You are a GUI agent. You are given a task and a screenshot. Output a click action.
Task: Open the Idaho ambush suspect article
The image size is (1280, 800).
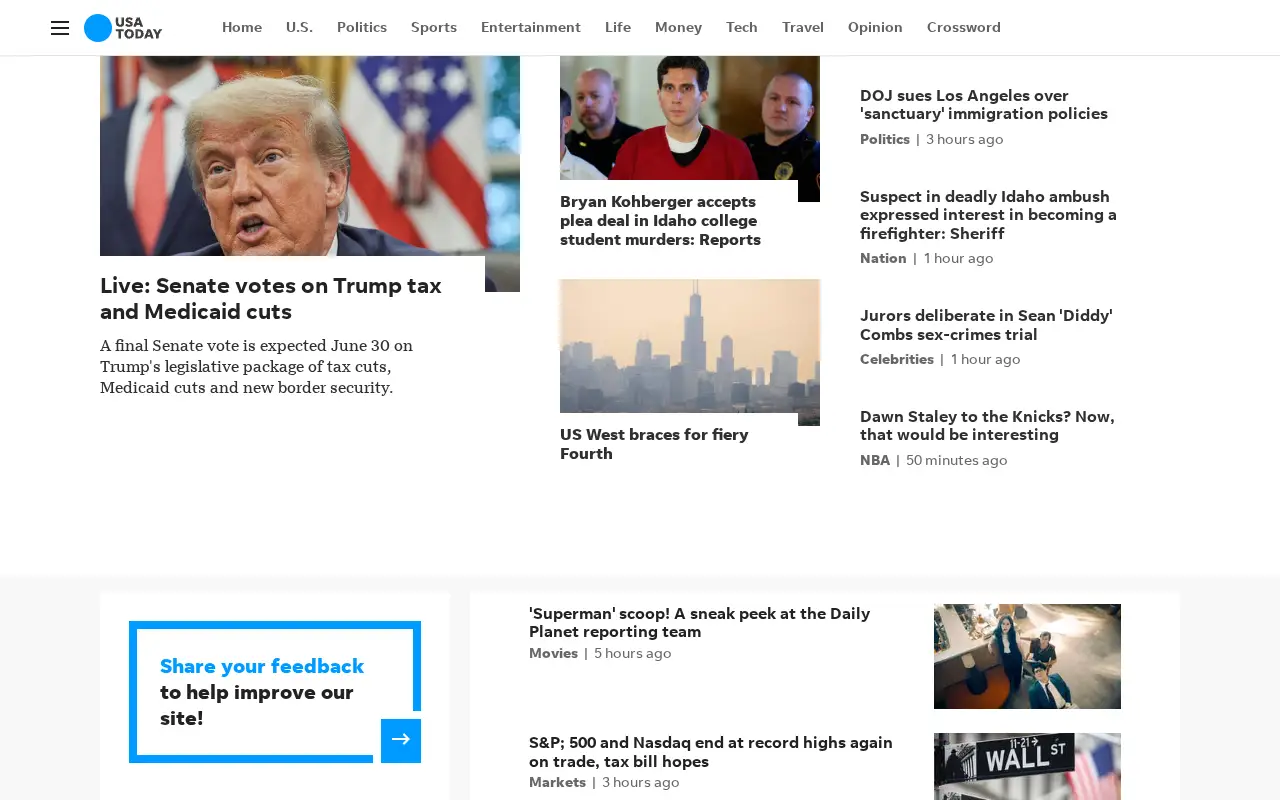tap(988, 214)
